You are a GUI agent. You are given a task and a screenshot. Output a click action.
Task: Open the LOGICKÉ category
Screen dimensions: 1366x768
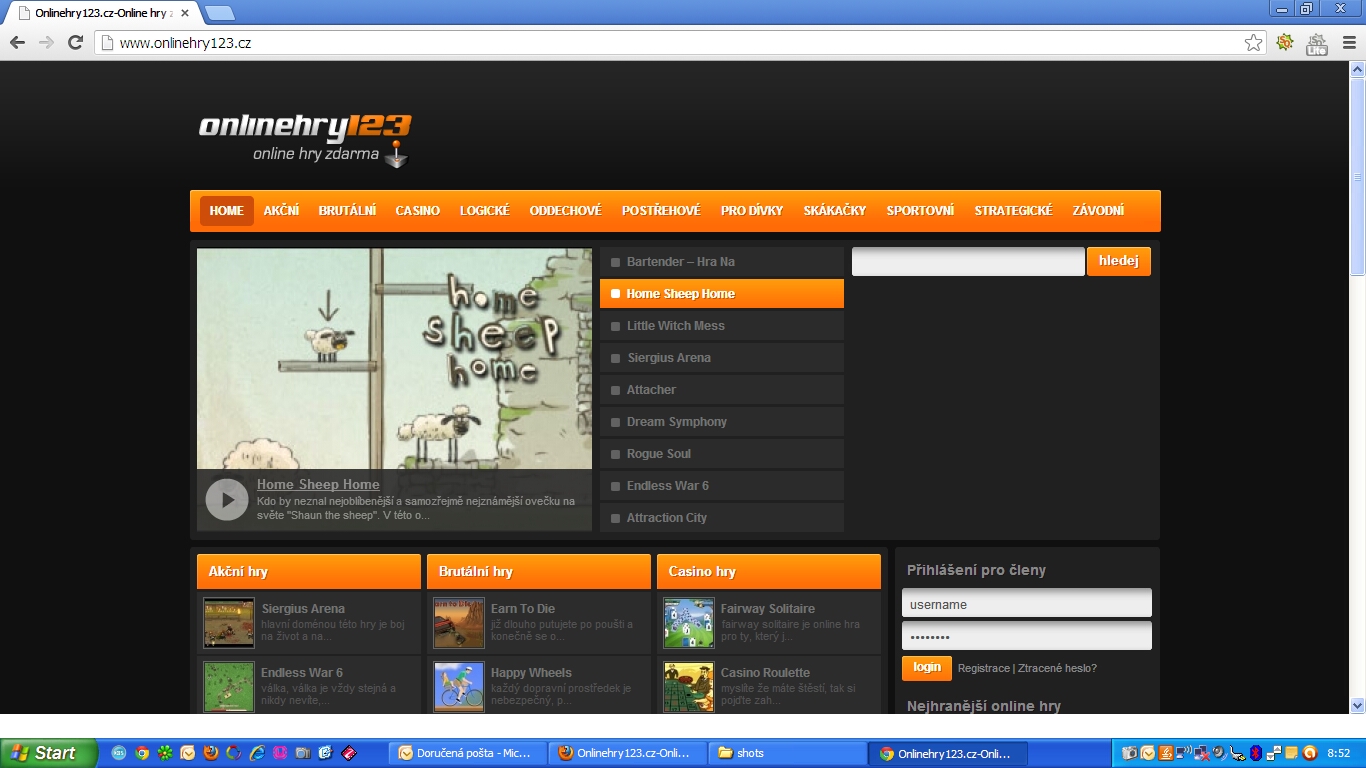tap(485, 211)
